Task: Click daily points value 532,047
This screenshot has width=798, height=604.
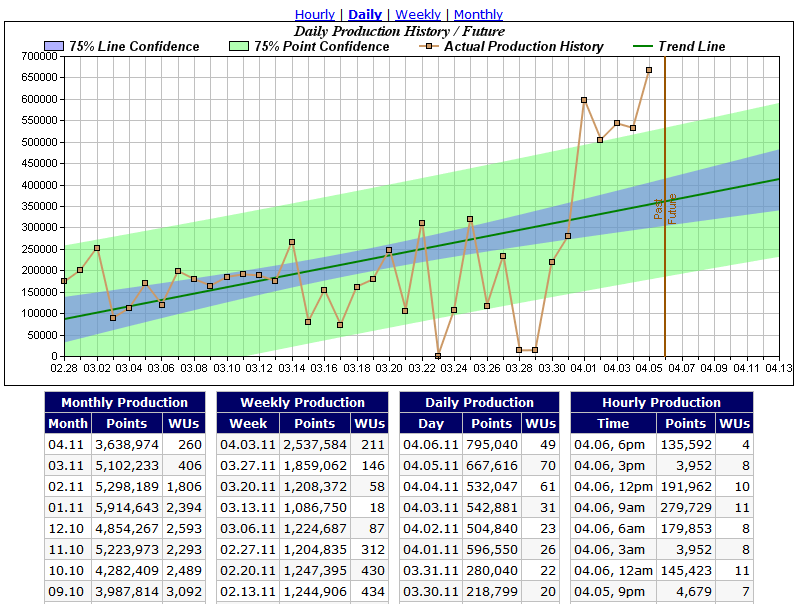Action: 492,486
